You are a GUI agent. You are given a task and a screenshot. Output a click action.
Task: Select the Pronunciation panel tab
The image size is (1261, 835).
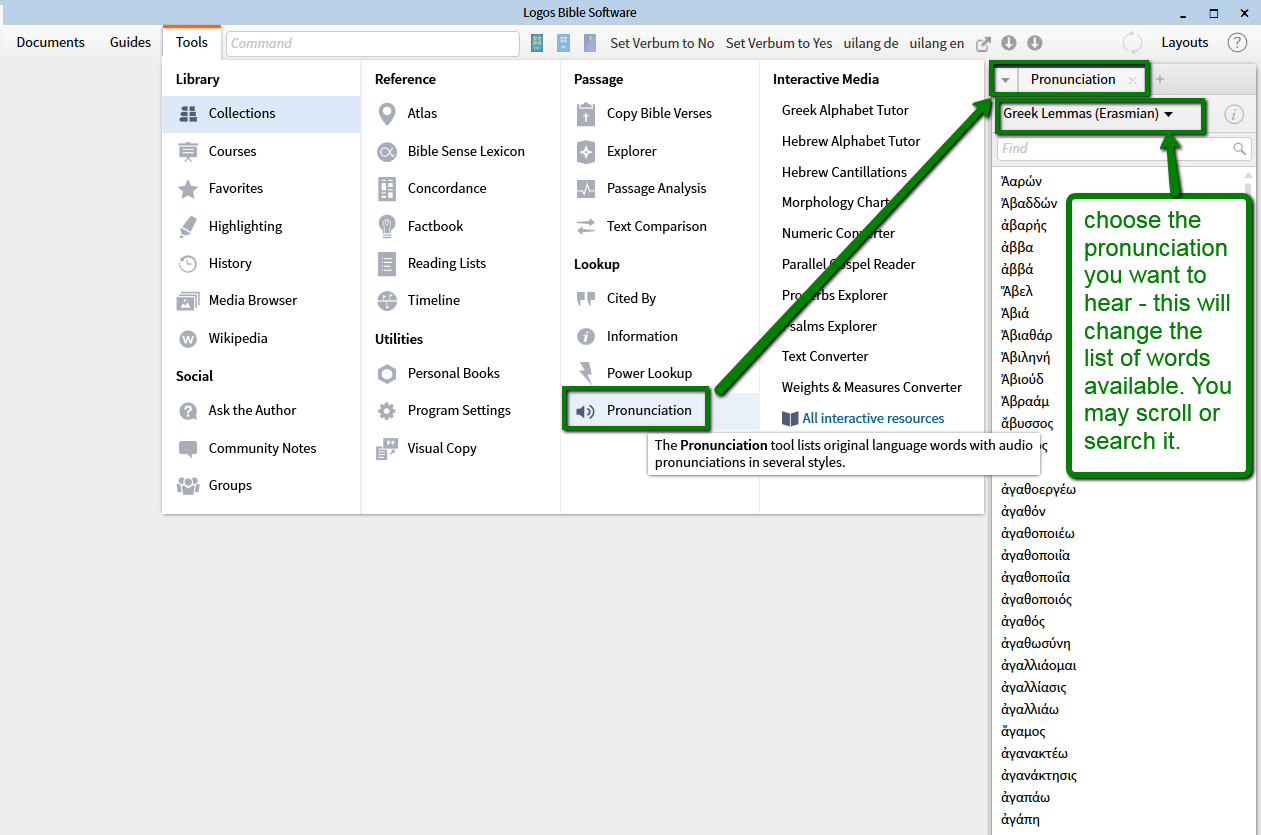pyautogui.click(x=1073, y=80)
